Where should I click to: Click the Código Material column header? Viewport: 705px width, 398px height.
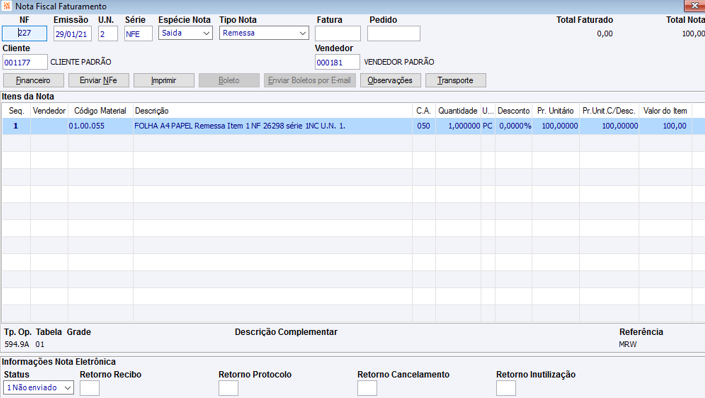pos(100,111)
